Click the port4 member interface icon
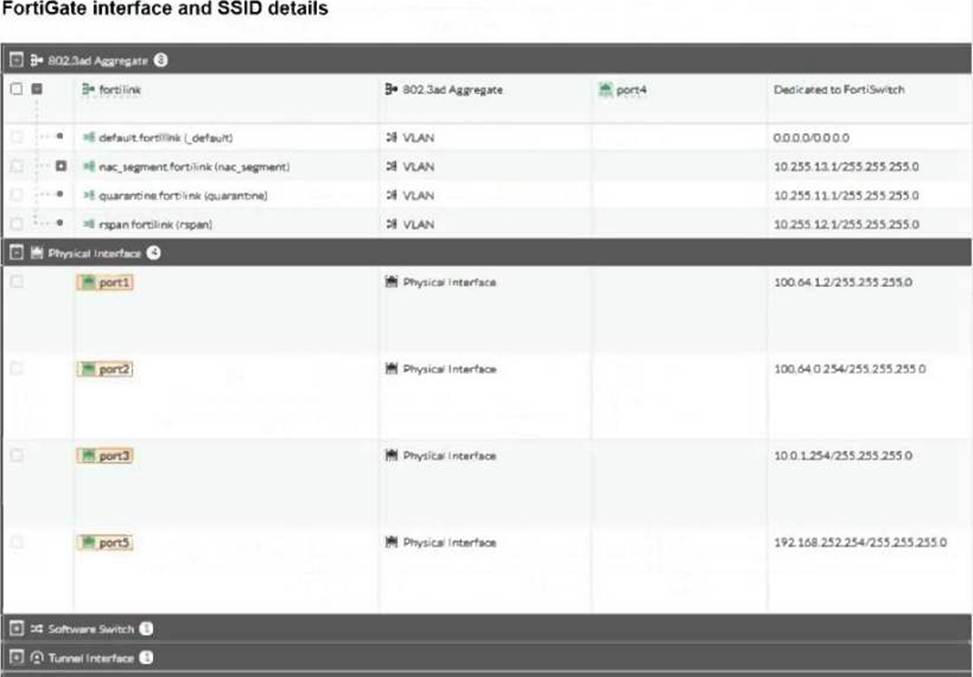Screen dimensions: 973x677 click(x=604, y=90)
